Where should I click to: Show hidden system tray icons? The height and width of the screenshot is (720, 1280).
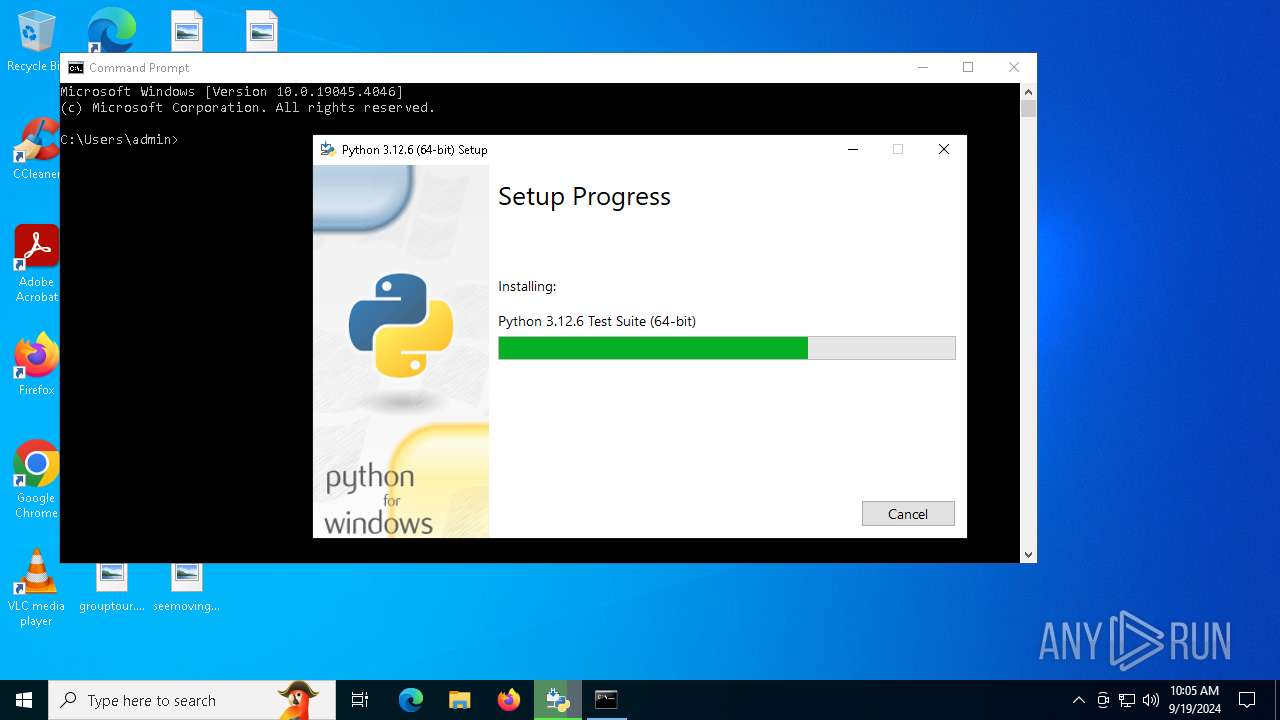click(1078, 700)
